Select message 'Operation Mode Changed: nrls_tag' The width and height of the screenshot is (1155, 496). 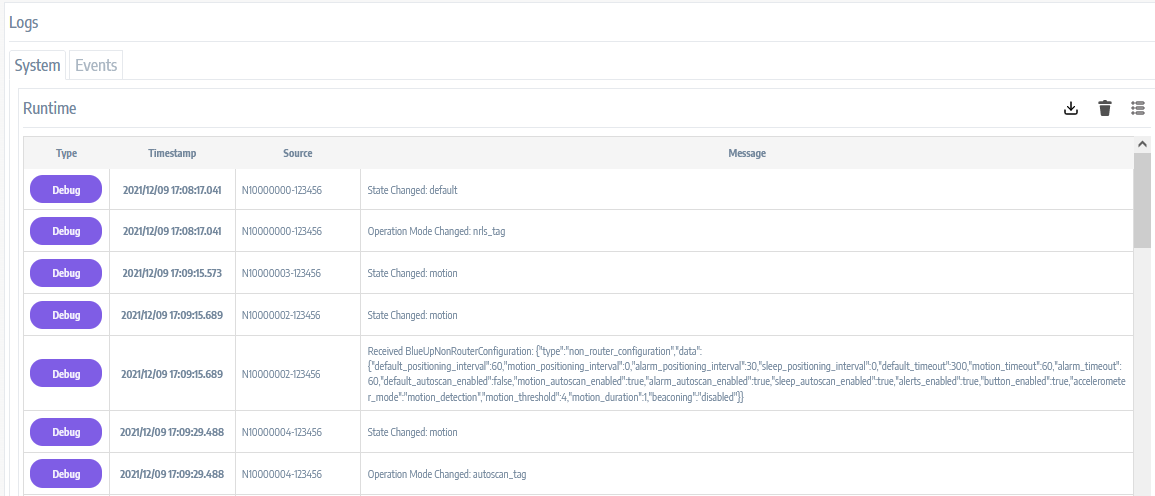click(436, 231)
